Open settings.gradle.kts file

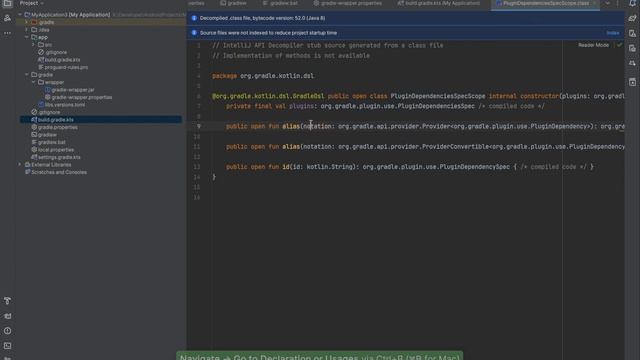(x=56, y=157)
